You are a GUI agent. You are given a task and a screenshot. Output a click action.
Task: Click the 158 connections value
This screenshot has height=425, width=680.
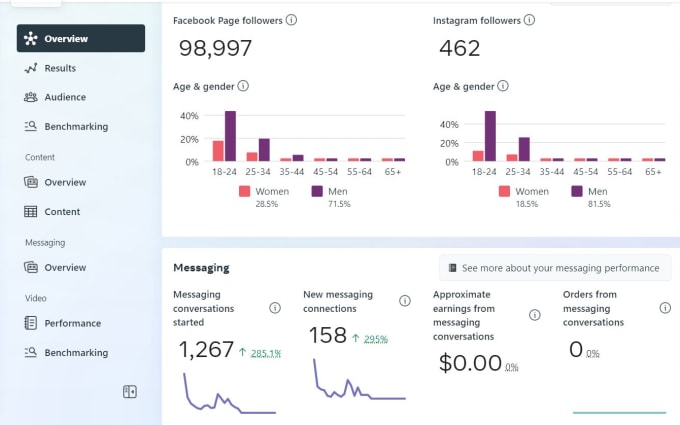328,335
